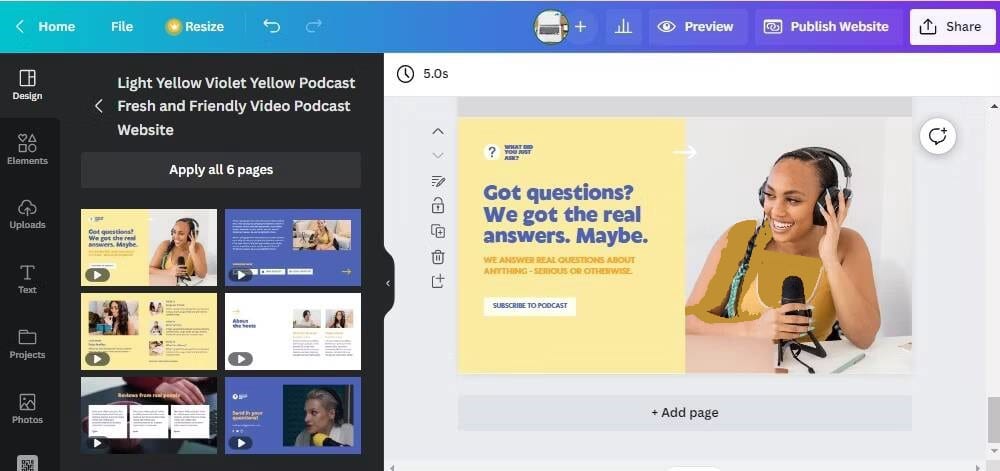Move the page up with the chevron

pyautogui.click(x=438, y=131)
